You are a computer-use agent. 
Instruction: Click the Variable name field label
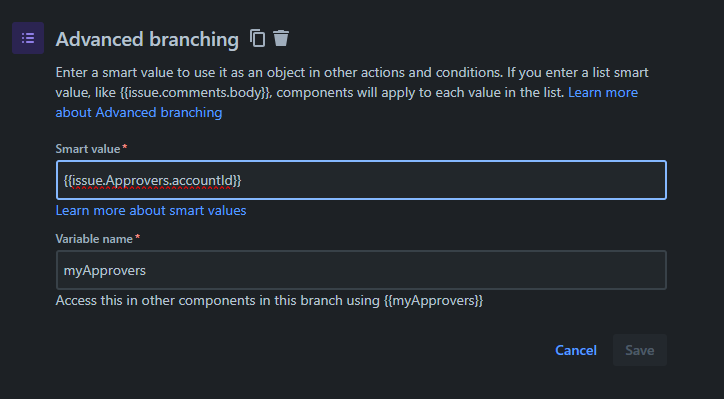click(94, 239)
